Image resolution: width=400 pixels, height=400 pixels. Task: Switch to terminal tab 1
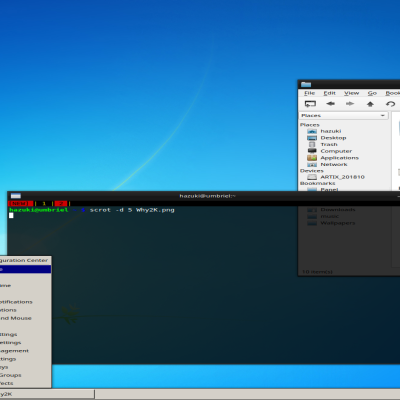pyautogui.click(x=44, y=203)
